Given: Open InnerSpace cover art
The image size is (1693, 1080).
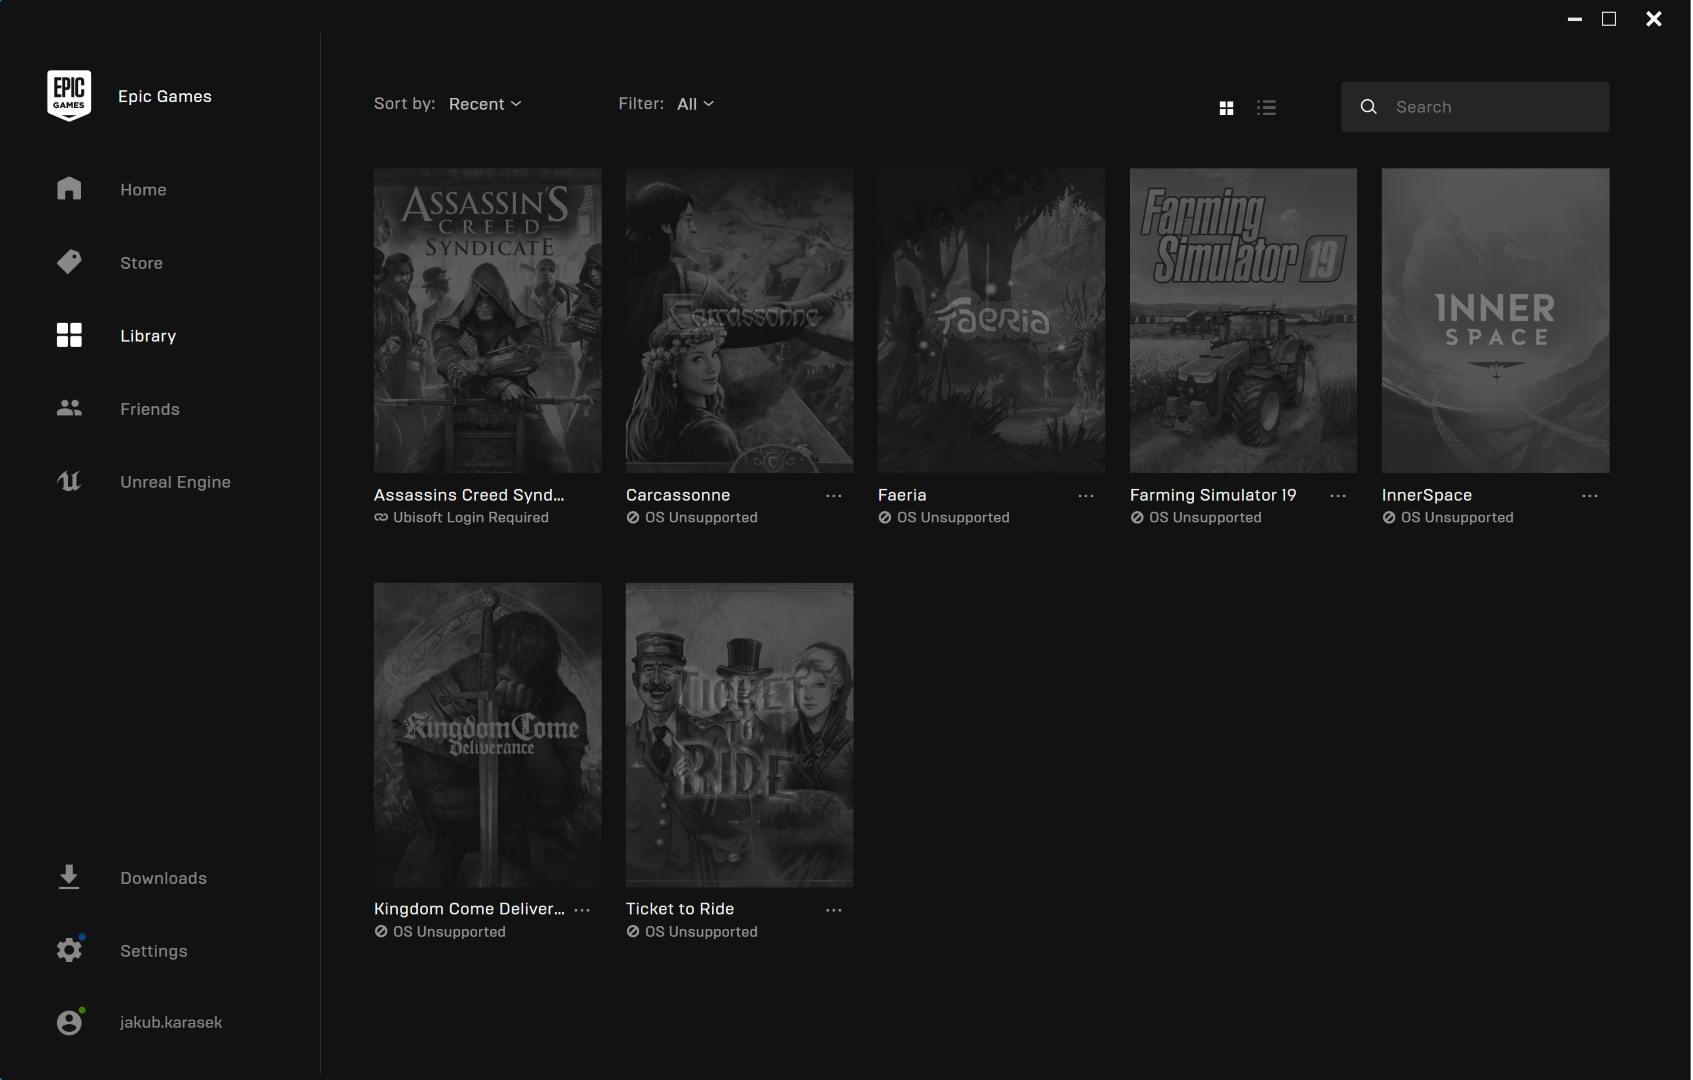Looking at the screenshot, I should 1496,320.
